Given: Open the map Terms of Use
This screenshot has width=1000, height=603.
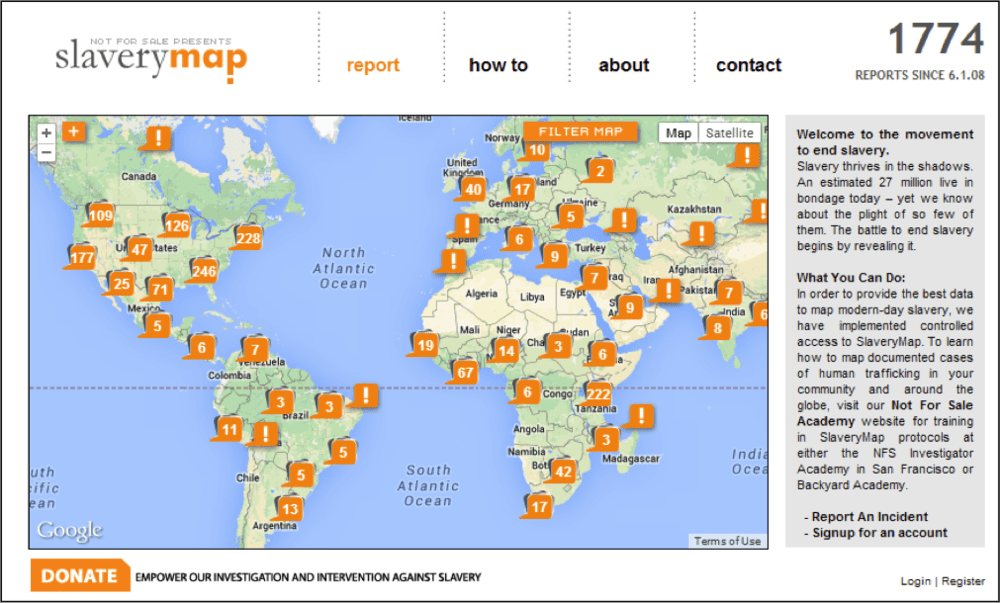Looking at the screenshot, I should click(x=727, y=541).
